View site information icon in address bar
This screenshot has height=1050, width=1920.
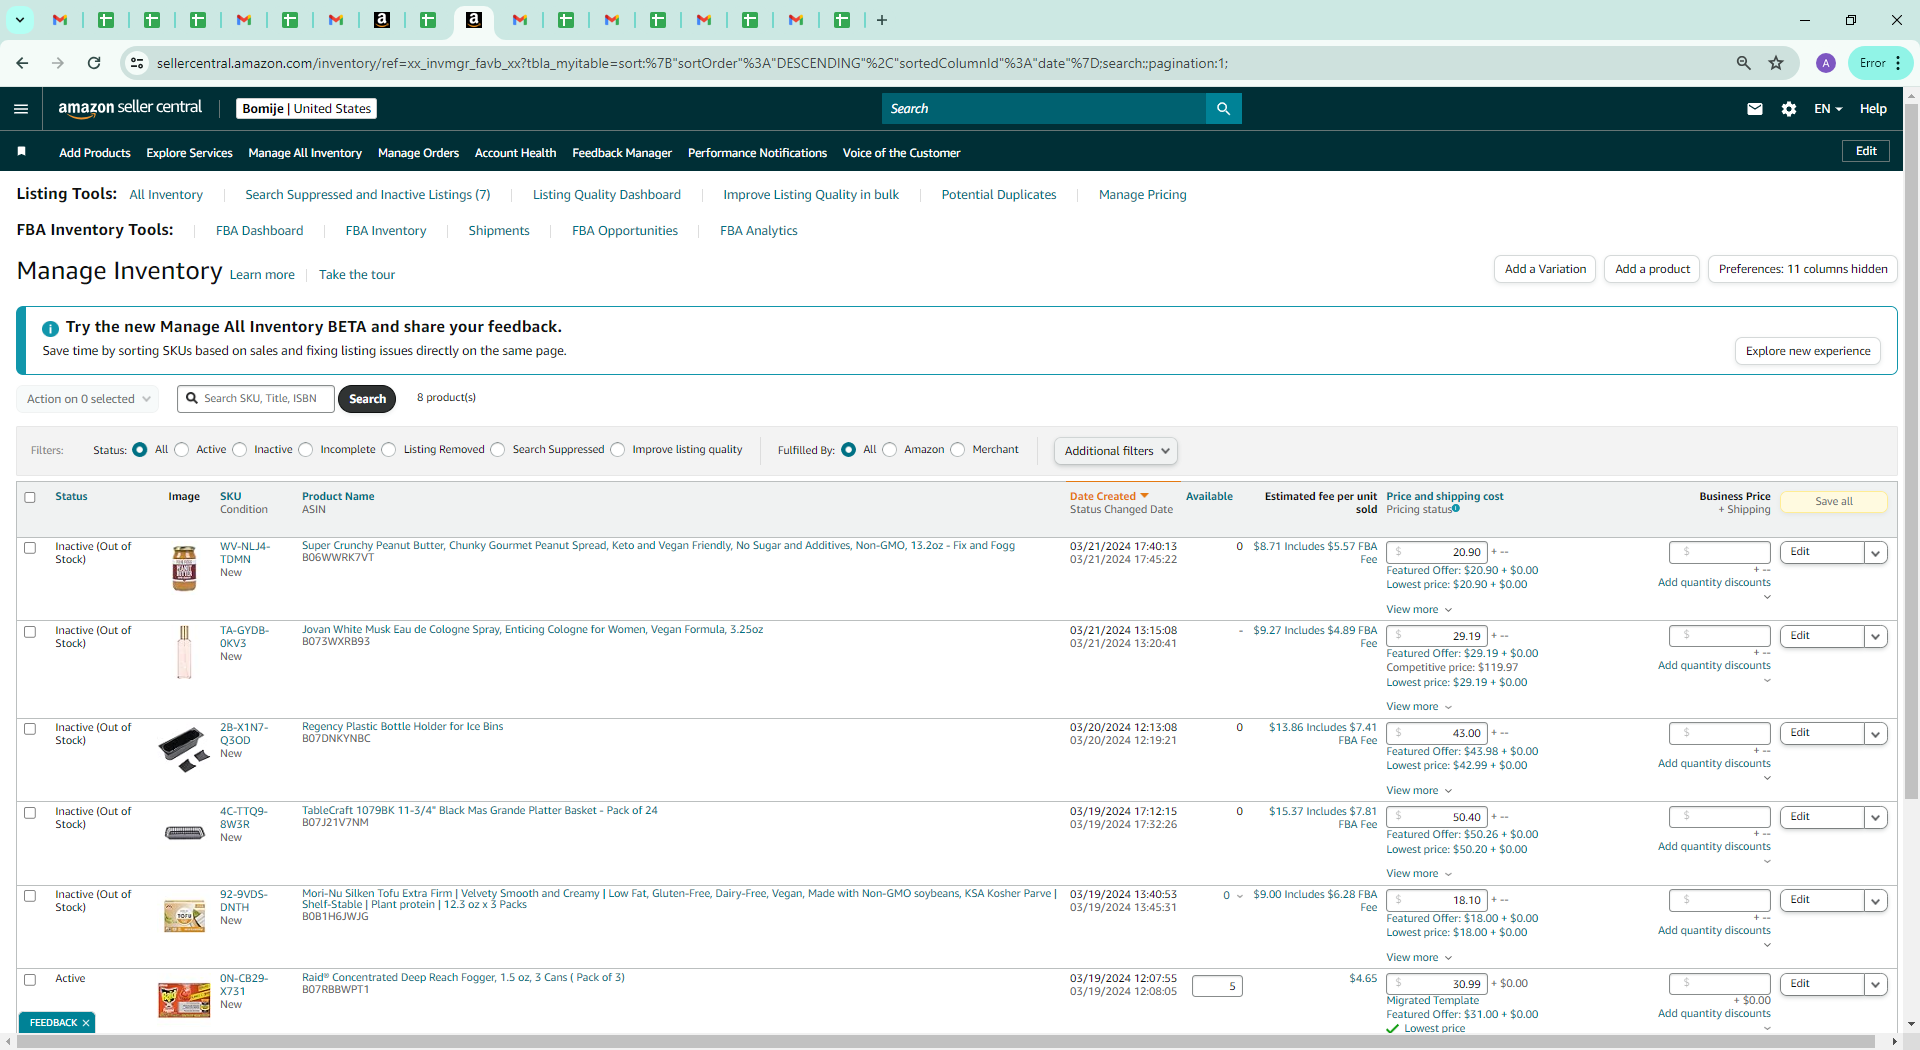tap(137, 63)
